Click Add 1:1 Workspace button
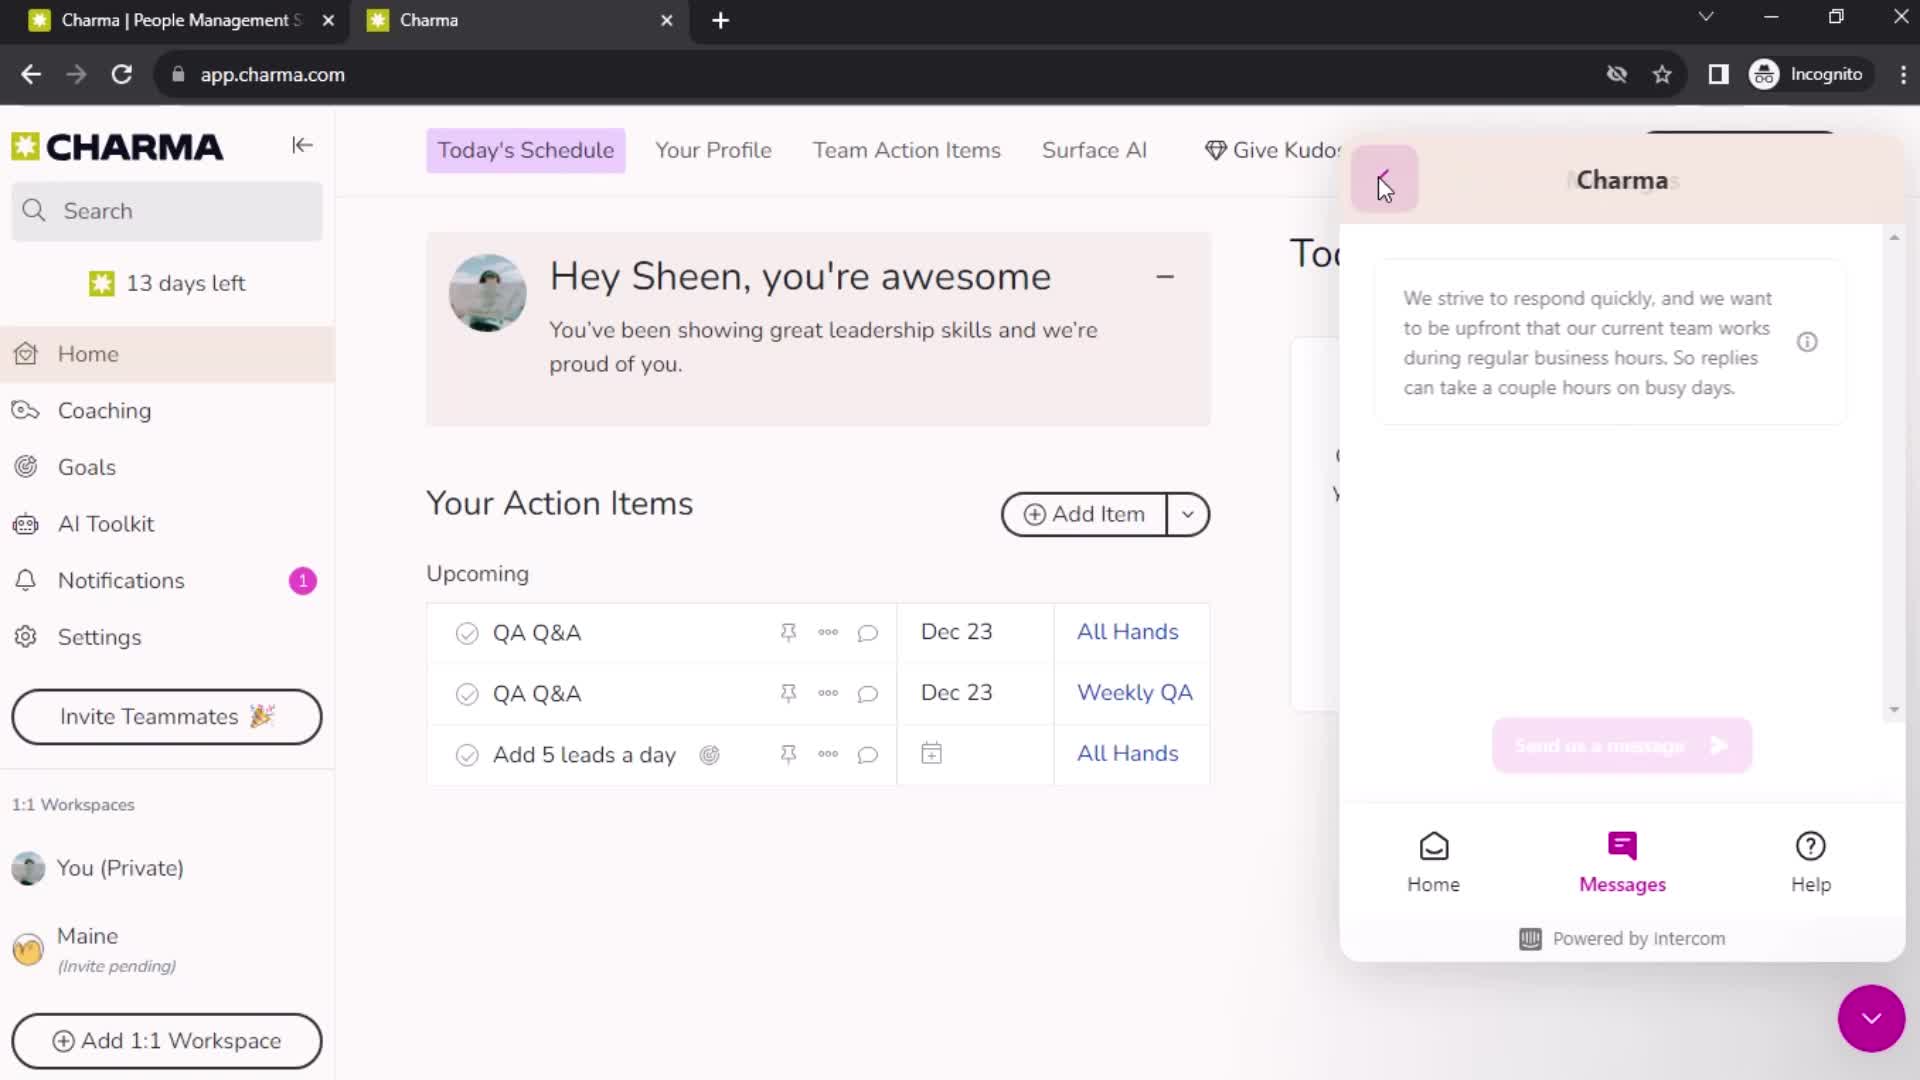 click(167, 1041)
